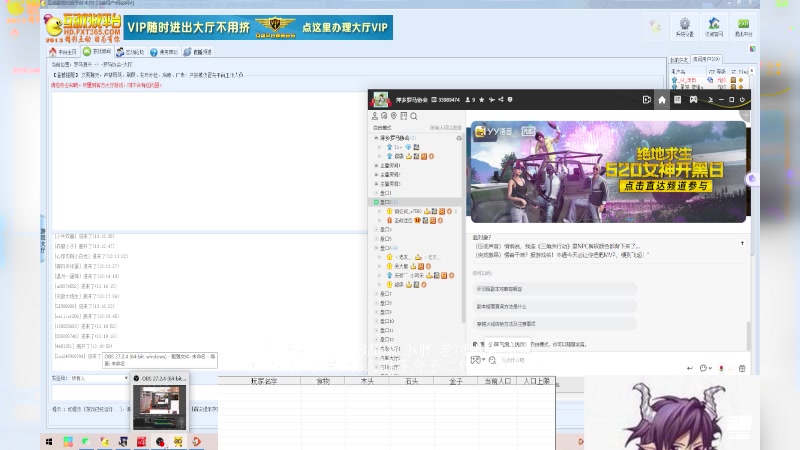This screenshot has height=450, width=800.
Task: Click the picture icon in YY chat input
Action: (475, 360)
